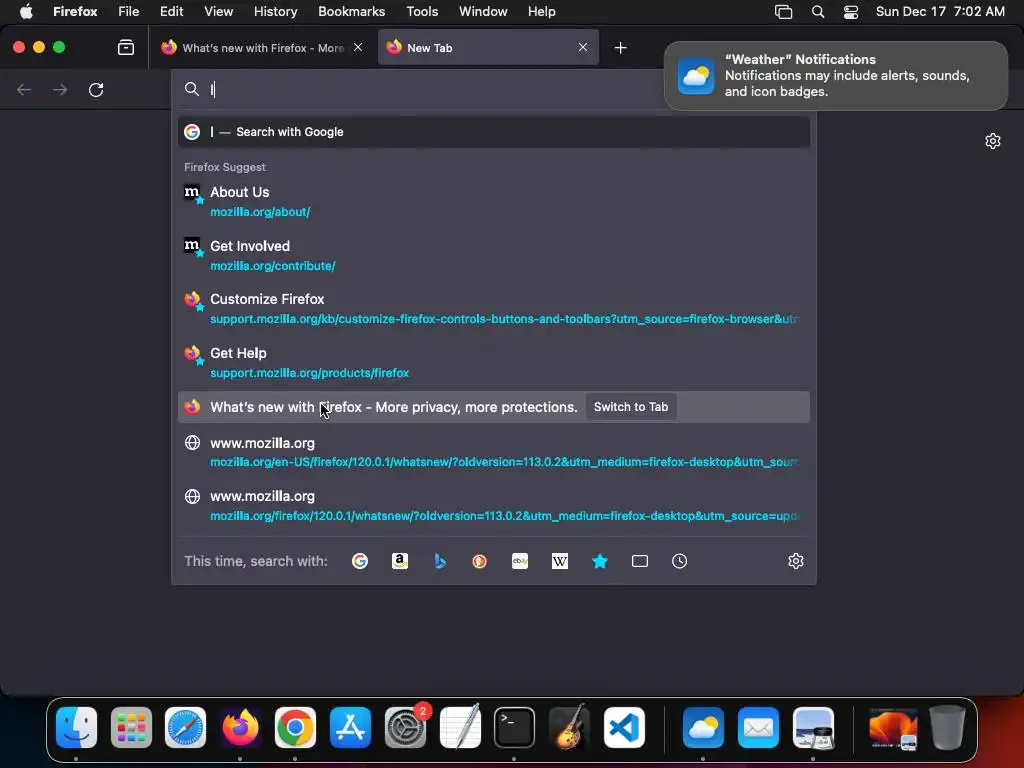The width and height of the screenshot is (1024, 768).
Task: Choose the Search with Google suggestion row
Action: [494, 132]
